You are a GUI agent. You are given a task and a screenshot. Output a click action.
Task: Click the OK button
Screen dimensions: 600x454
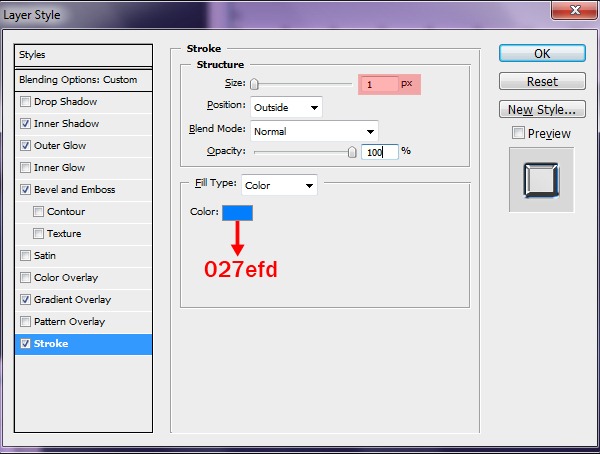(x=542, y=53)
